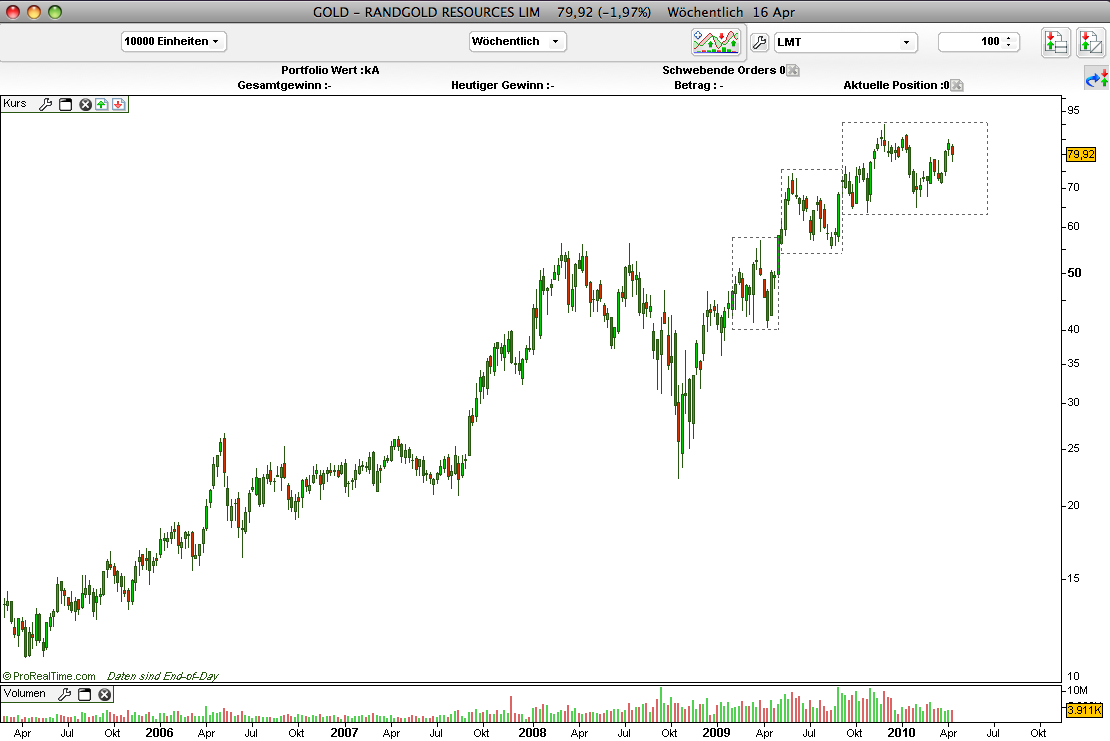
Task: Click the Portfolio Wert :kA text
Action: pos(330,70)
